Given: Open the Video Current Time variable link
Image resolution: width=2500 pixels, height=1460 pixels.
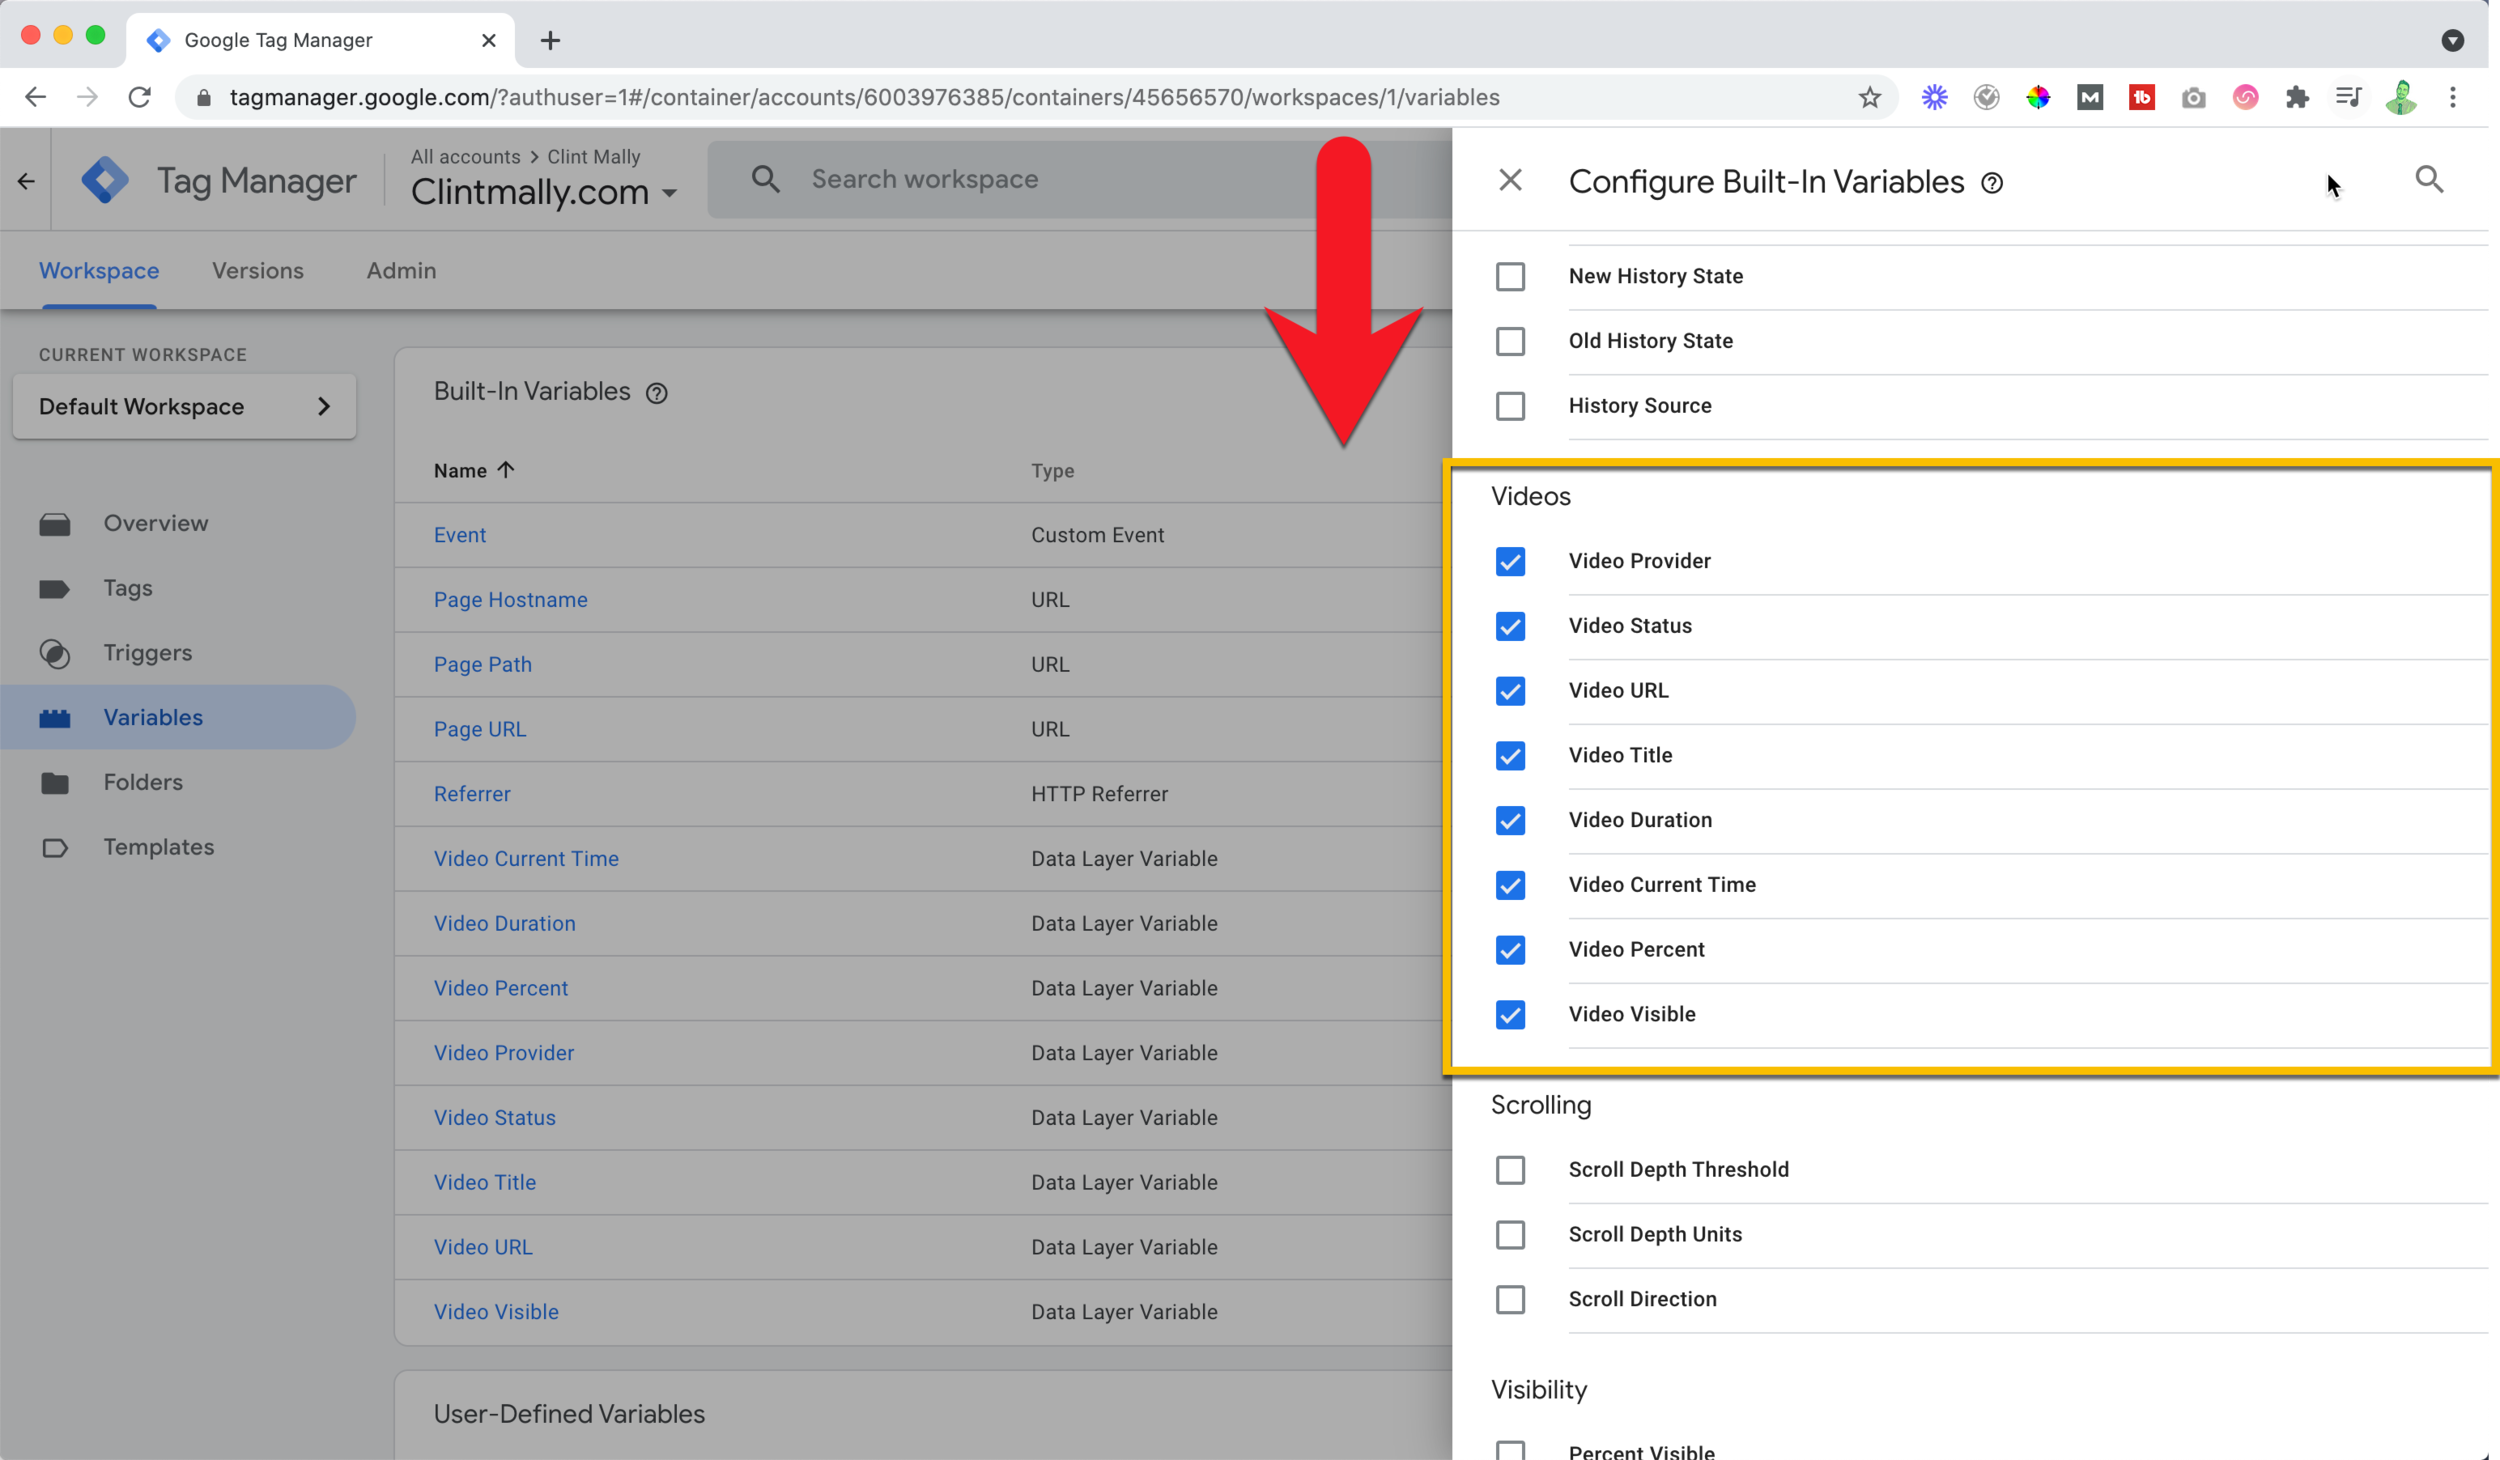Looking at the screenshot, I should tap(526, 858).
